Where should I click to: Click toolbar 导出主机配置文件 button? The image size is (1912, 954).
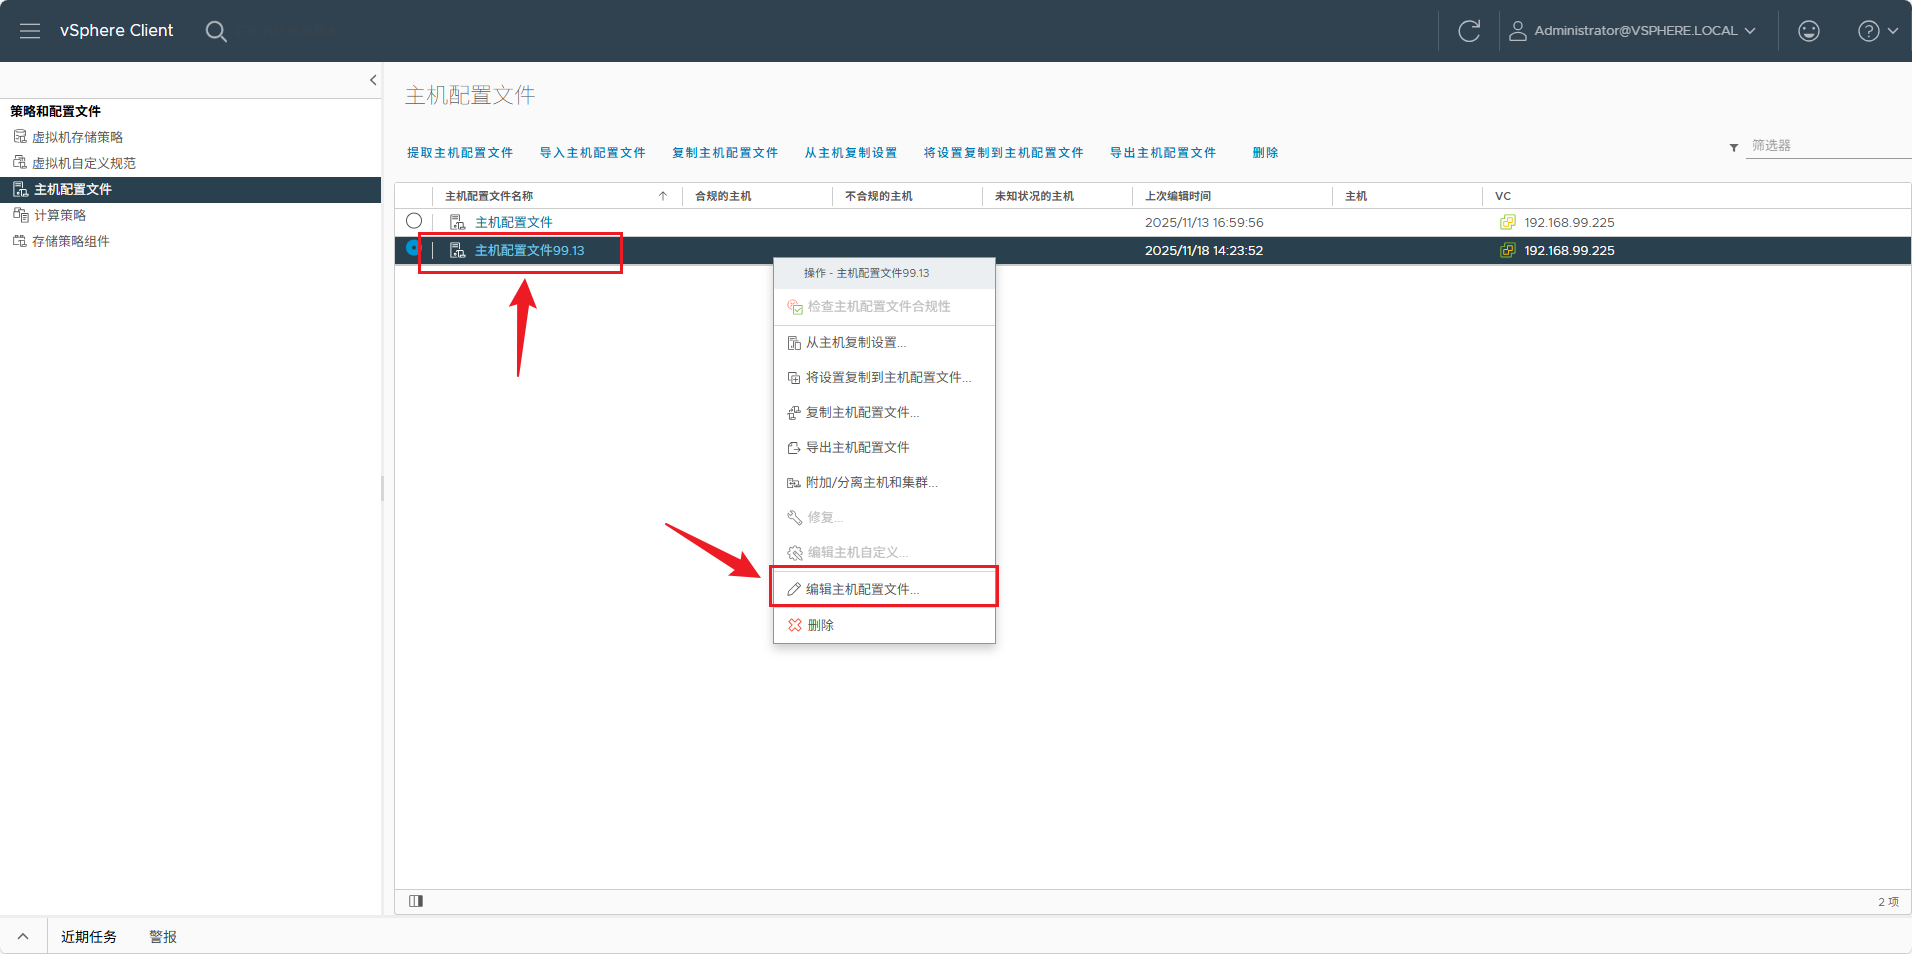(1163, 153)
